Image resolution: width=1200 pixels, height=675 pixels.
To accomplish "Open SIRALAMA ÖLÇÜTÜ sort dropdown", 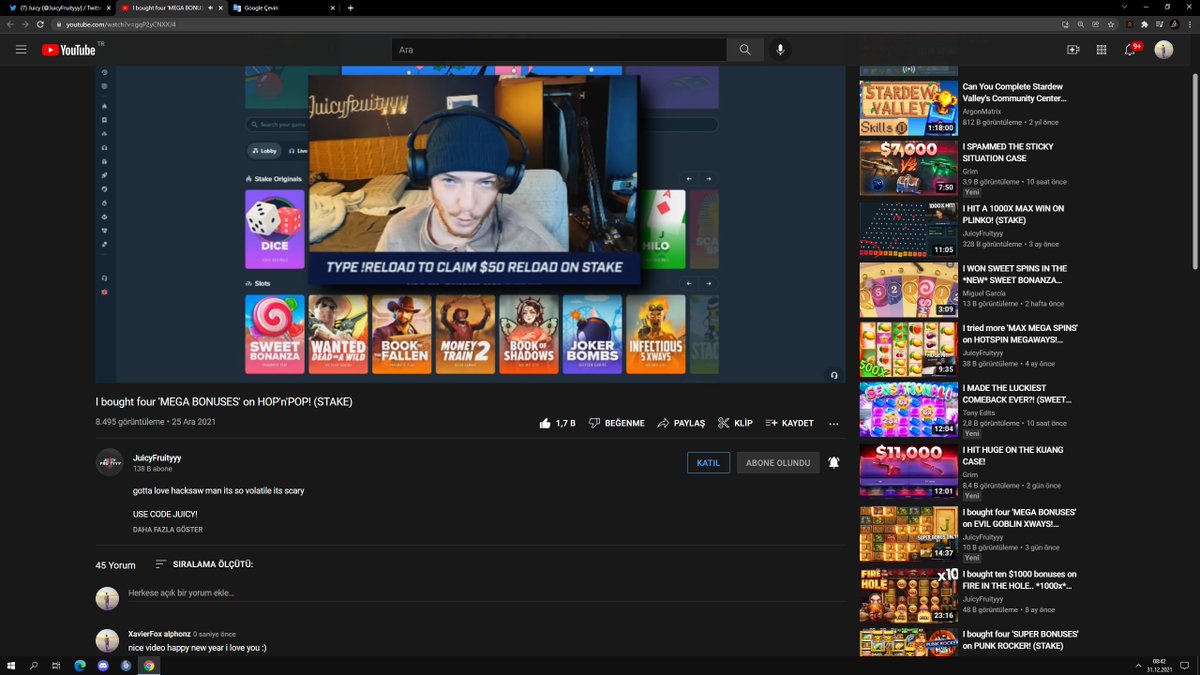I will point(204,564).
